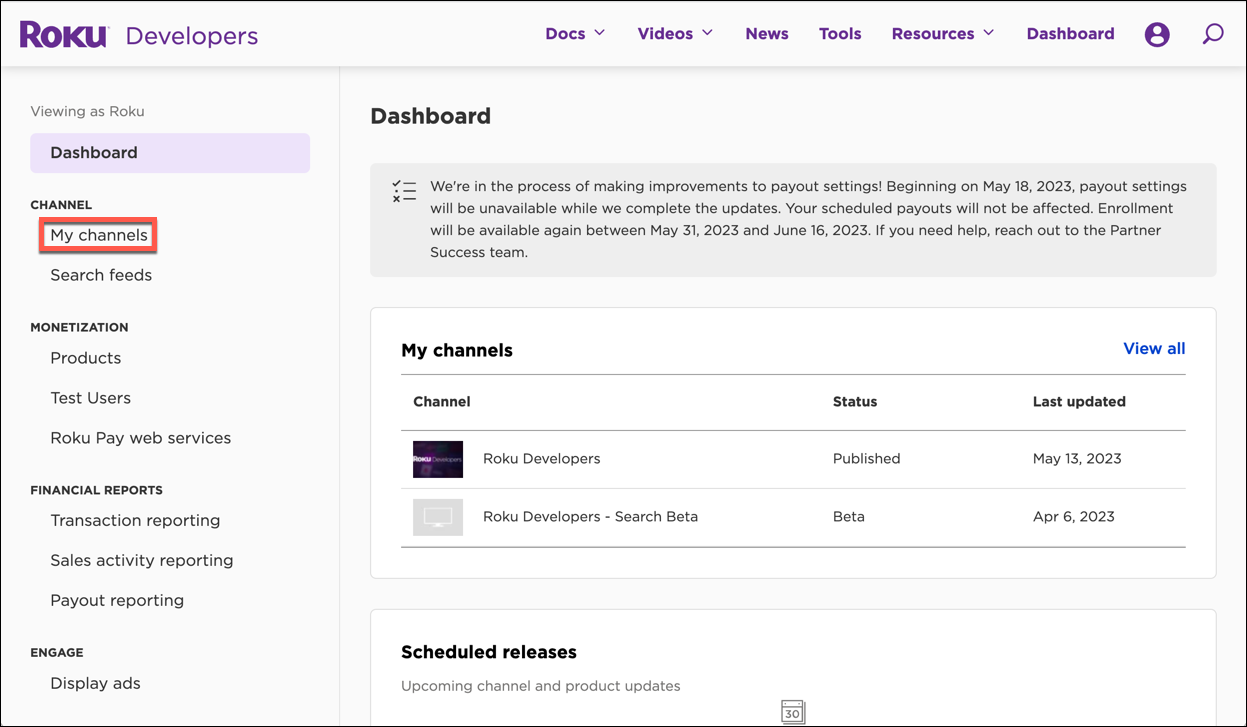Screen dimensions: 1247x727
Task: Click the Search Beta channel TV icon
Action: 437,517
